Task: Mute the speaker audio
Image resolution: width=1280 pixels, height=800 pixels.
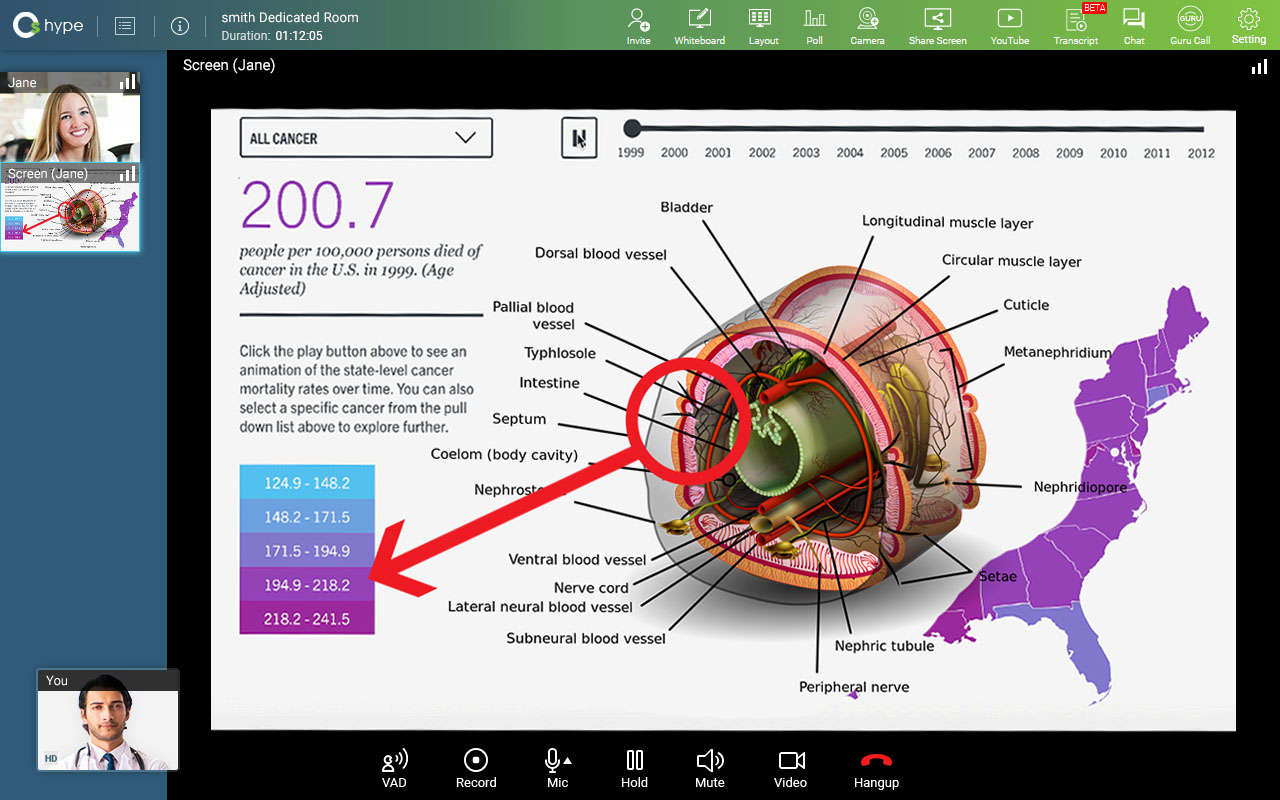Action: tap(710, 768)
